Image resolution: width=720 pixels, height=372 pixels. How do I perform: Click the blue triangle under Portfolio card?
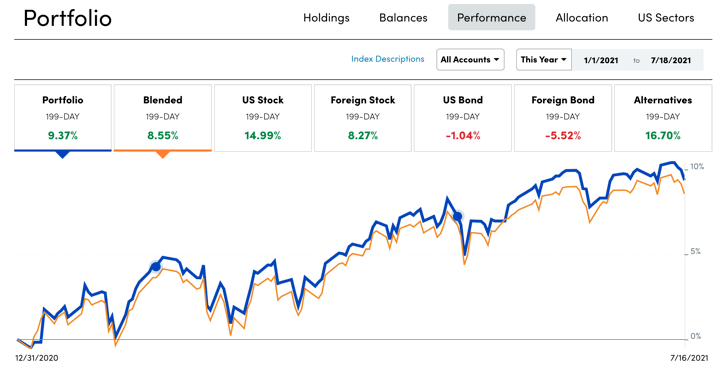coord(63,155)
